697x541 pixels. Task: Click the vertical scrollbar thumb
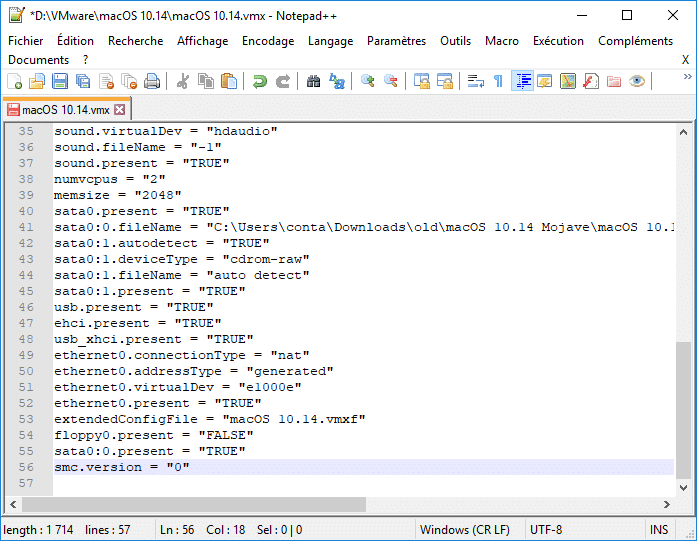tap(683, 410)
